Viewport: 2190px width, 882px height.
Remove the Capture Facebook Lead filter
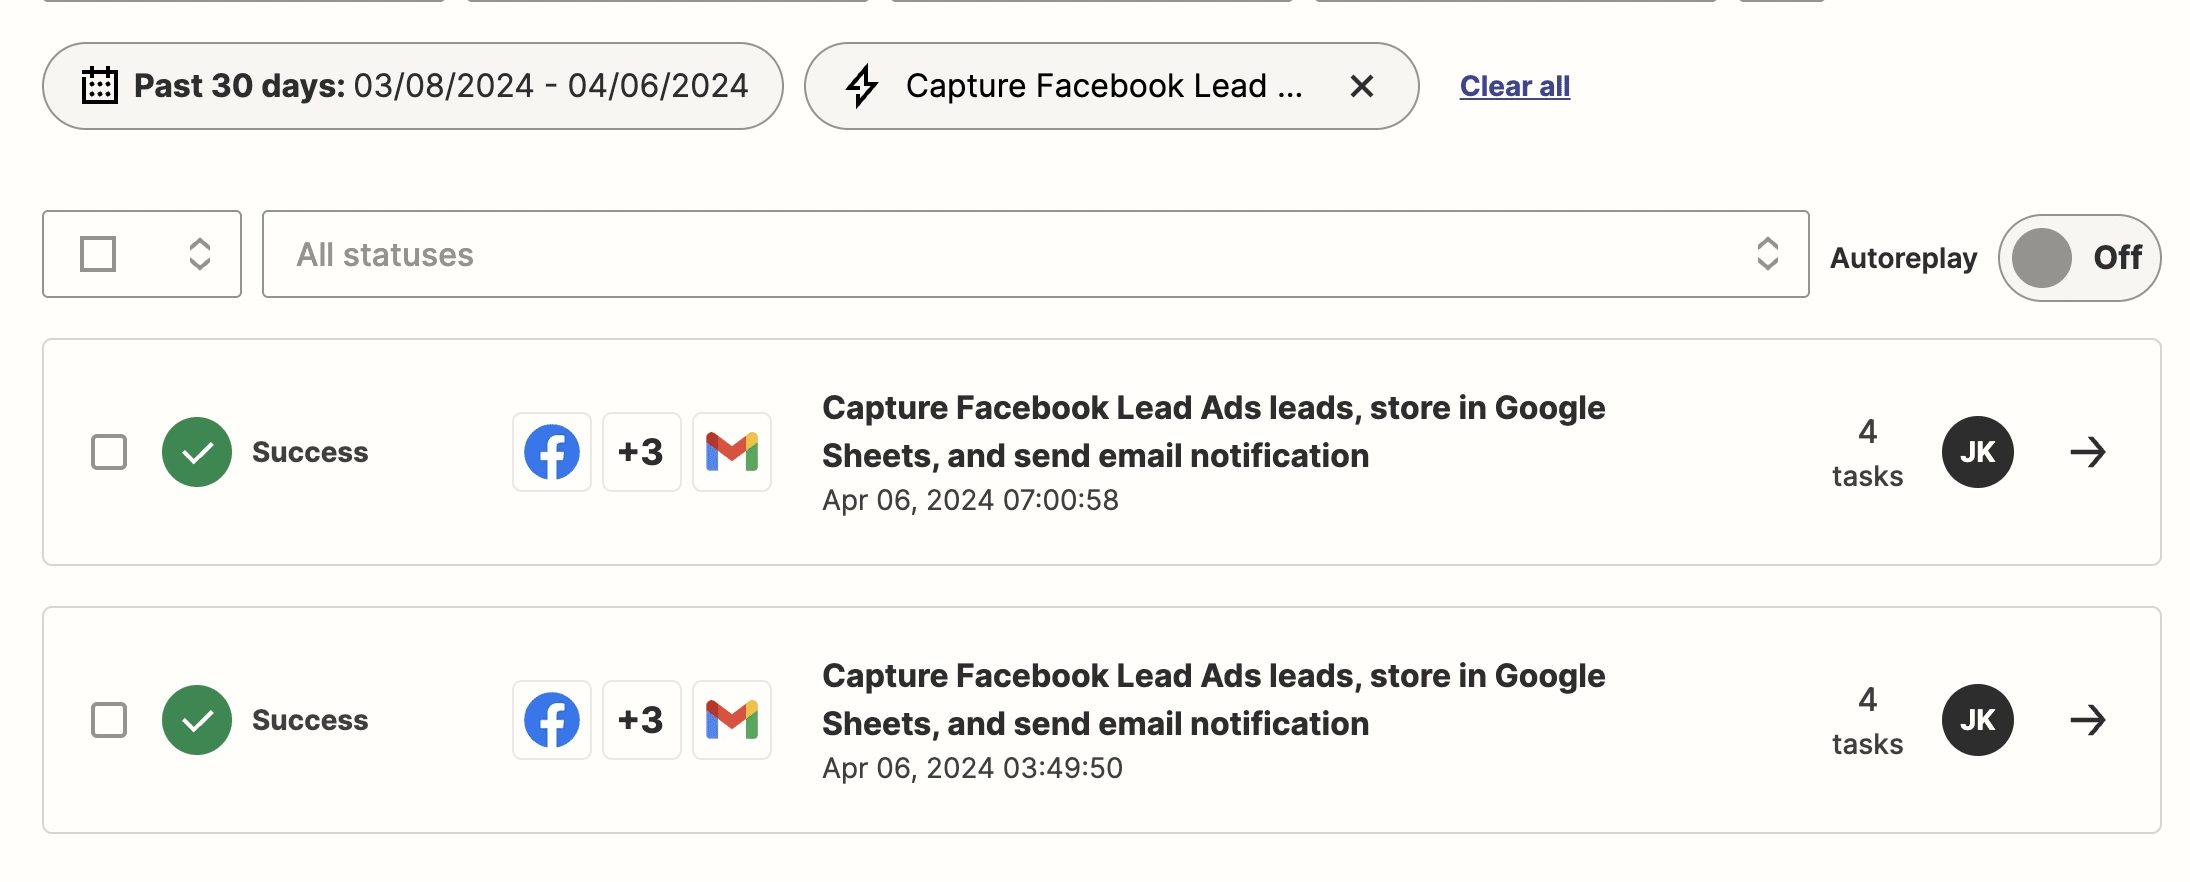(x=1361, y=86)
